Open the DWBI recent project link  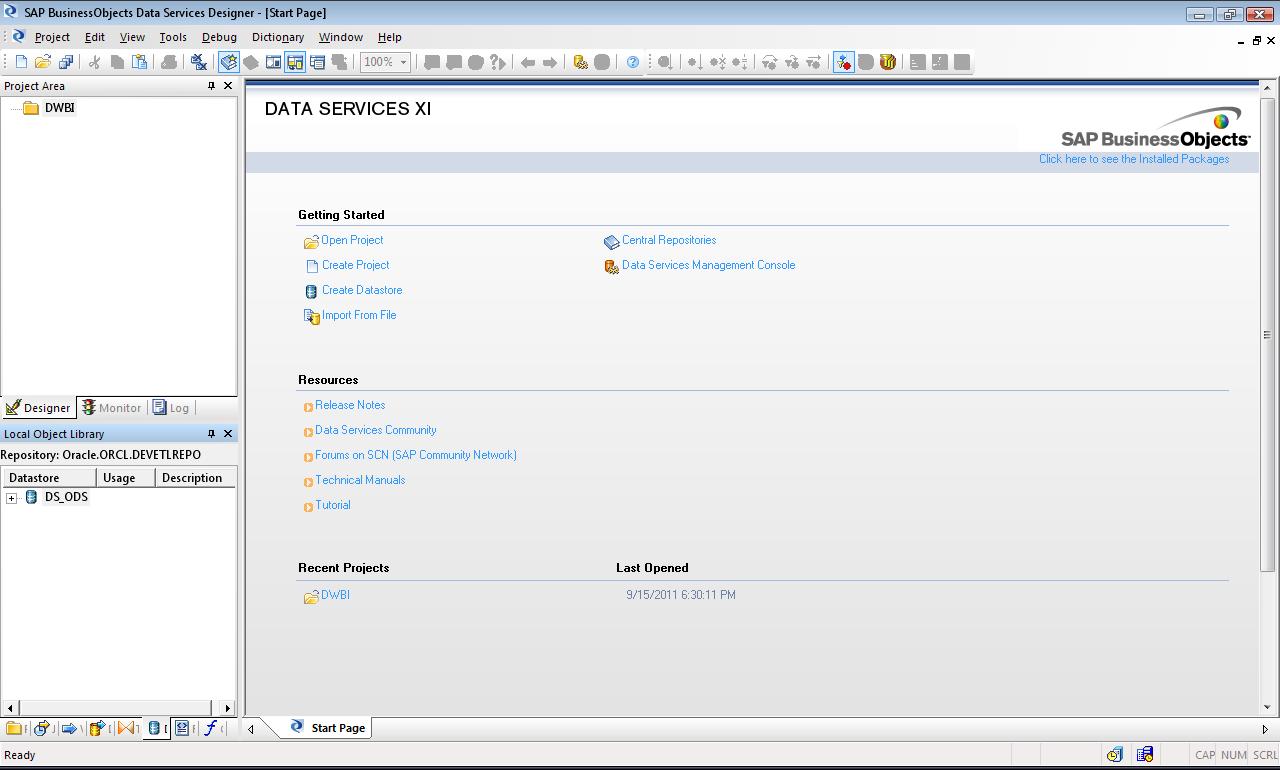point(335,595)
